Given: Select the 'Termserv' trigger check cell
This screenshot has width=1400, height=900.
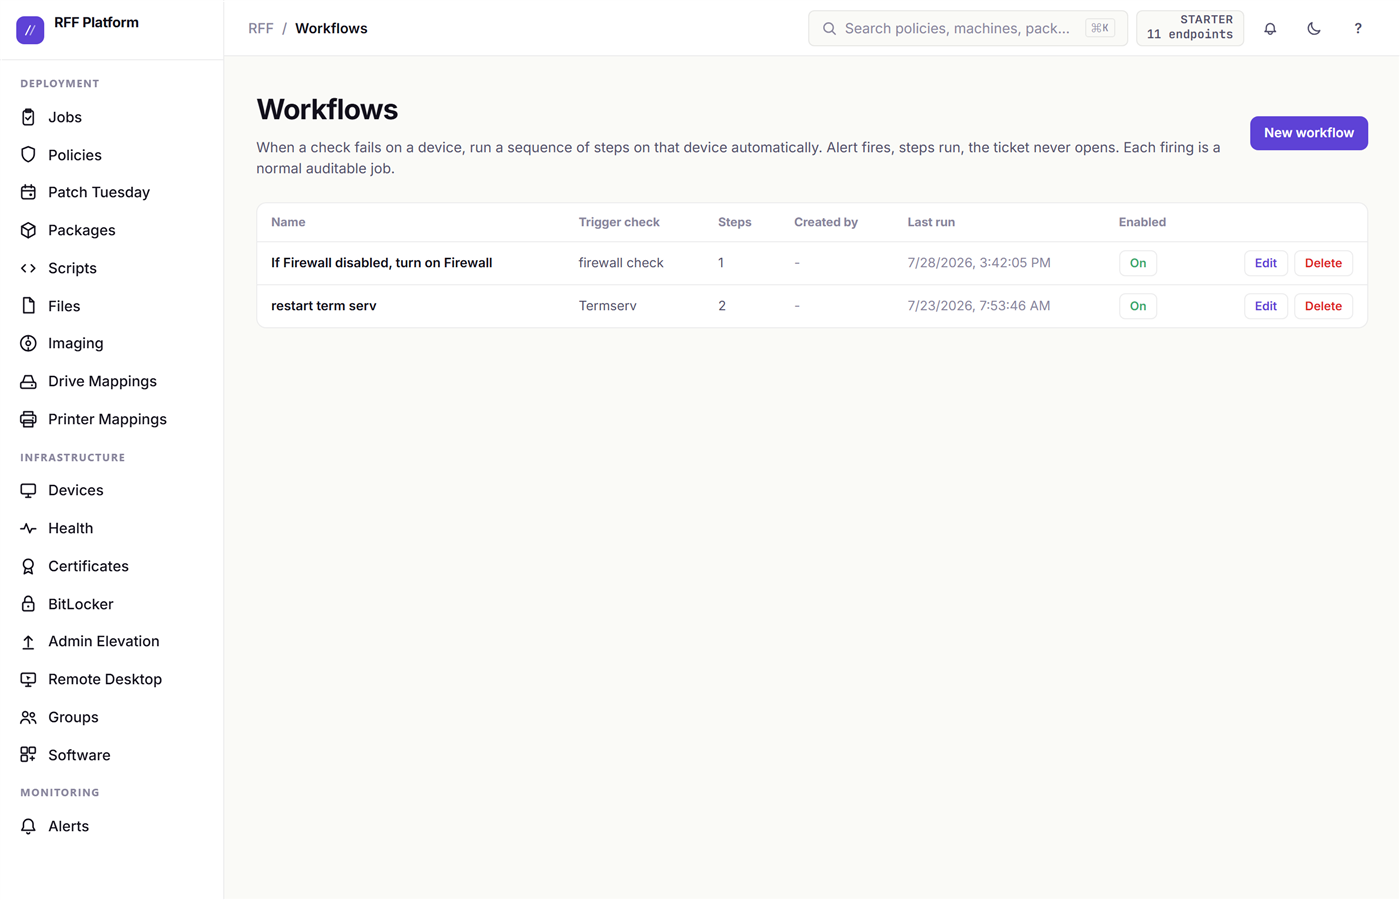Looking at the screenshot, I should 608,306.
